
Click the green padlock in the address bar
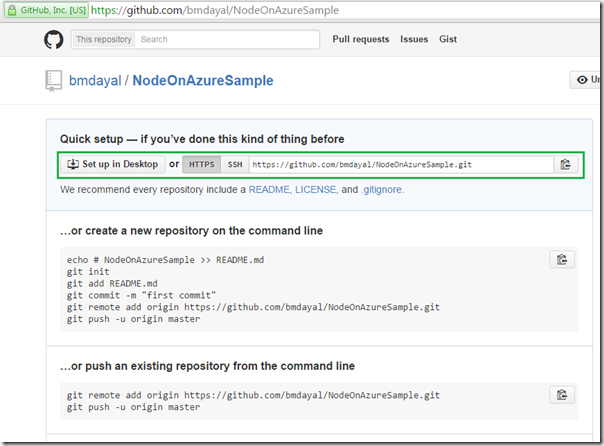point(12,10)
